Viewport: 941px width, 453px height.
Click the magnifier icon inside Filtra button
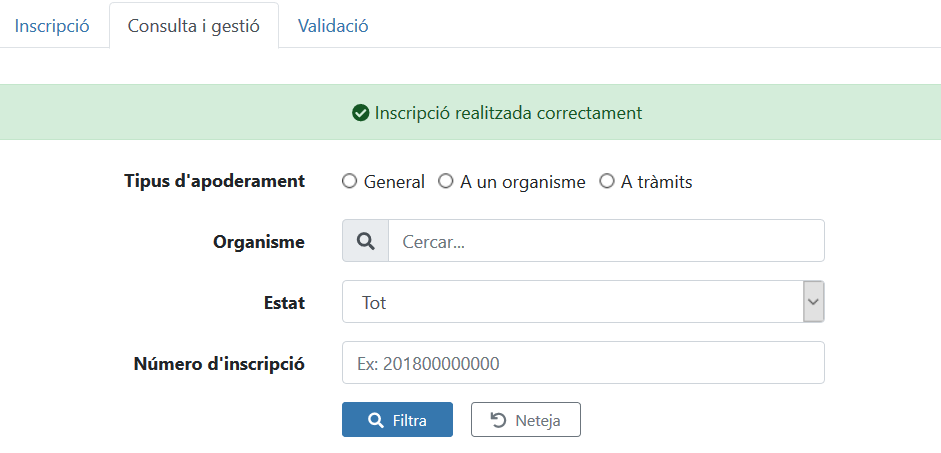click(x=376, y=421)
